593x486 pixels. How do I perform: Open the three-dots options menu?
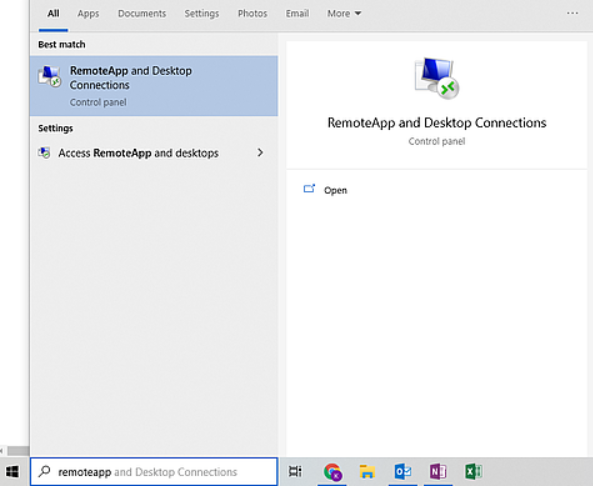pyautogui.click(x=572, y=13)
